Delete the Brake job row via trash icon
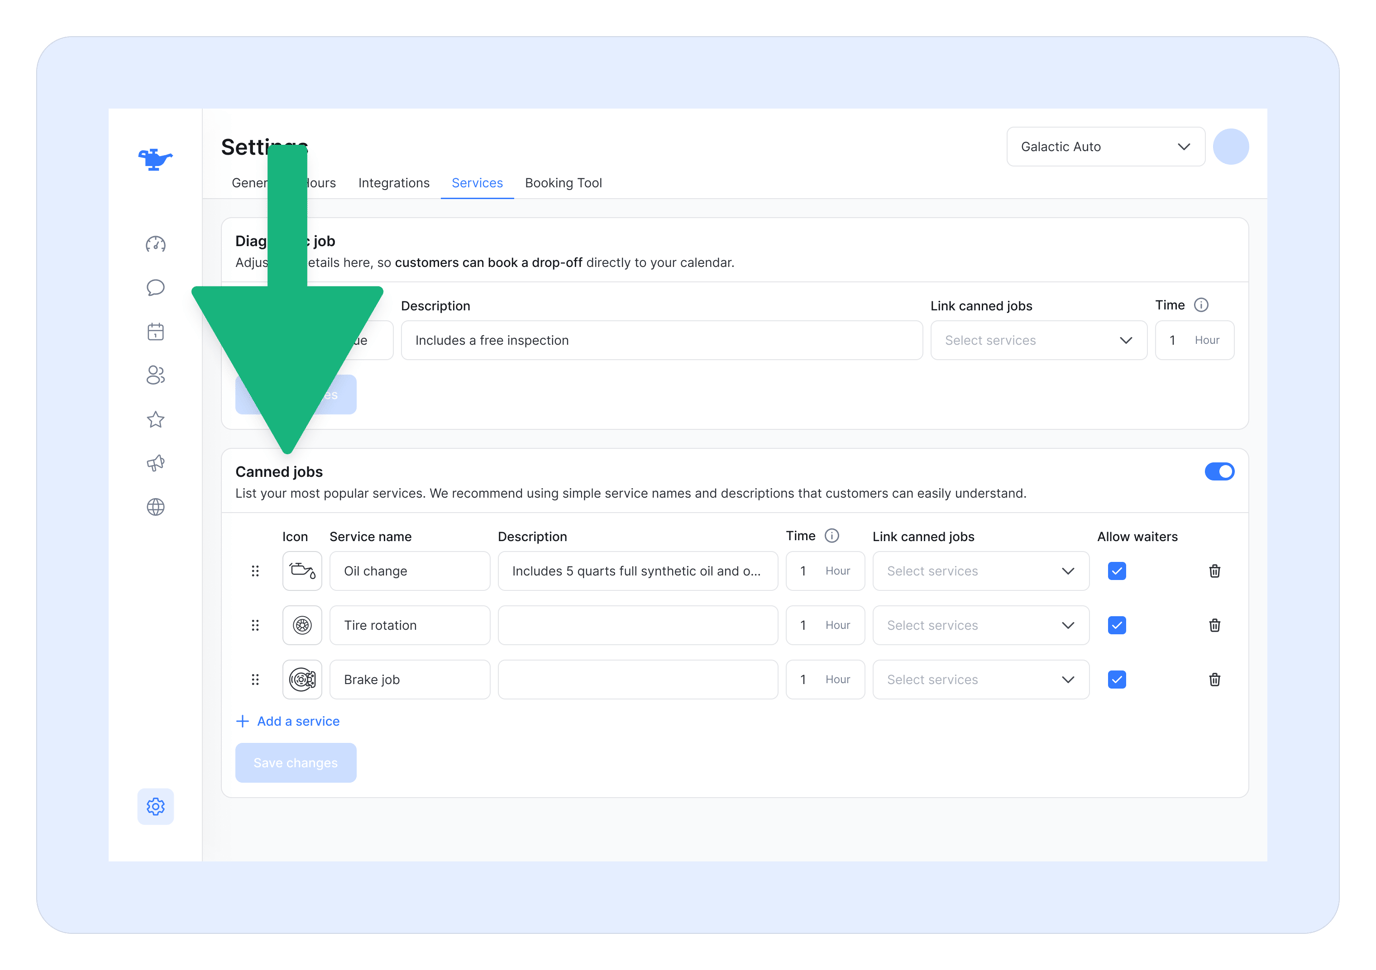The width and height of the screenshot is (1376, 970). point(1214,679)
